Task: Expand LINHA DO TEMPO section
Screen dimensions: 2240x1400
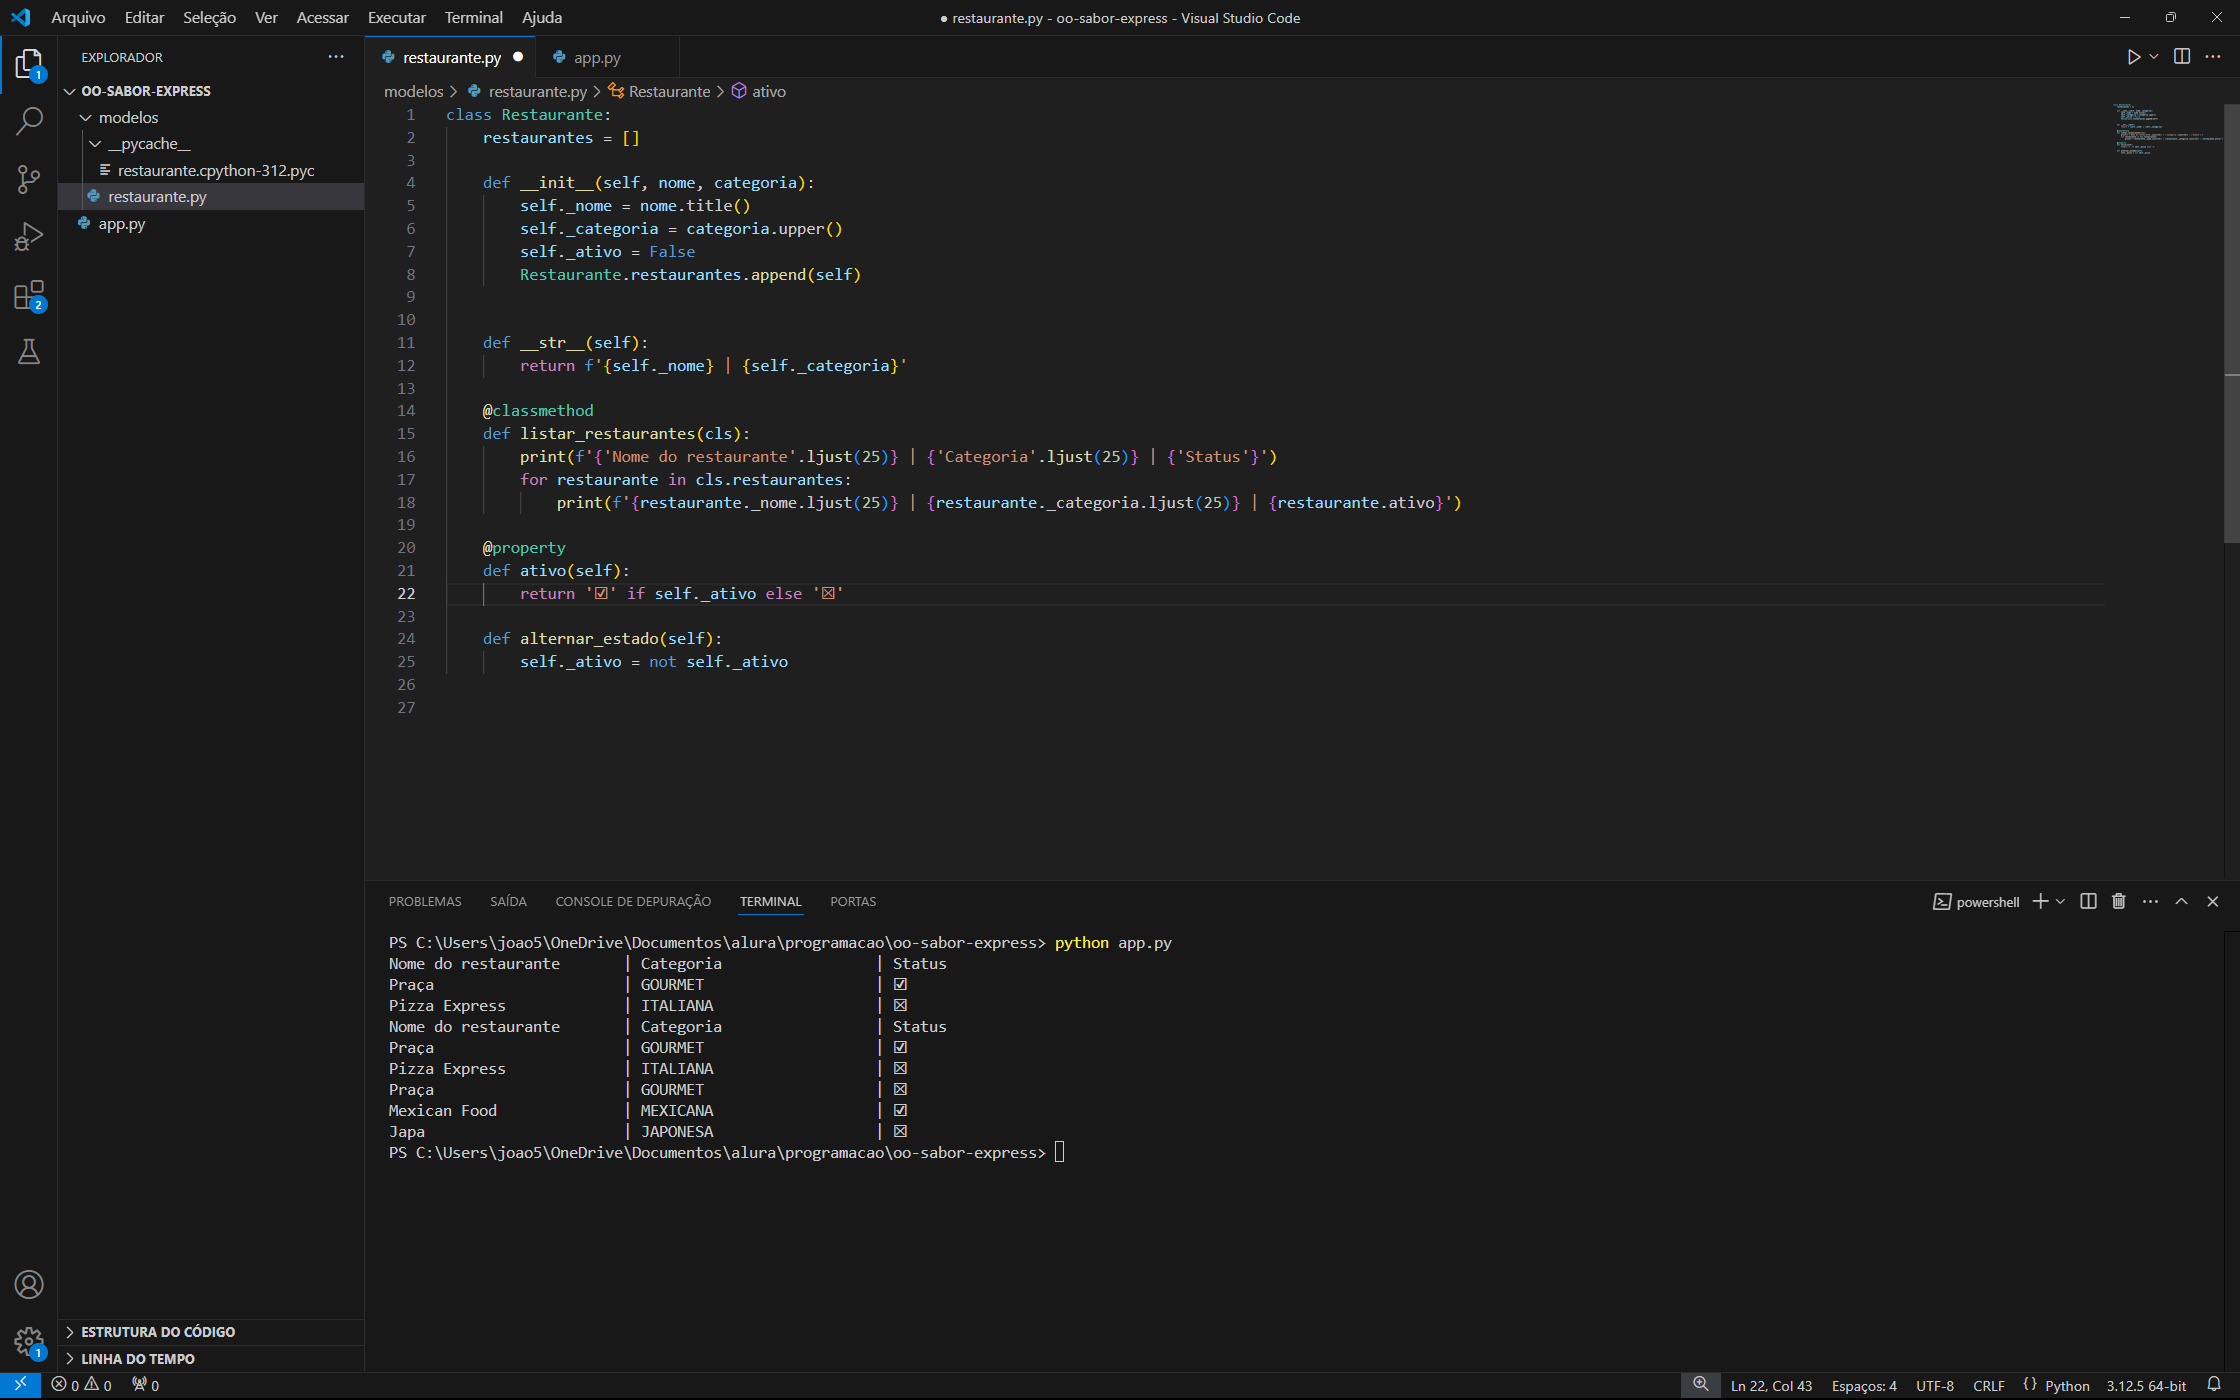Action: pyautogui.click(x=211, y=1359)
